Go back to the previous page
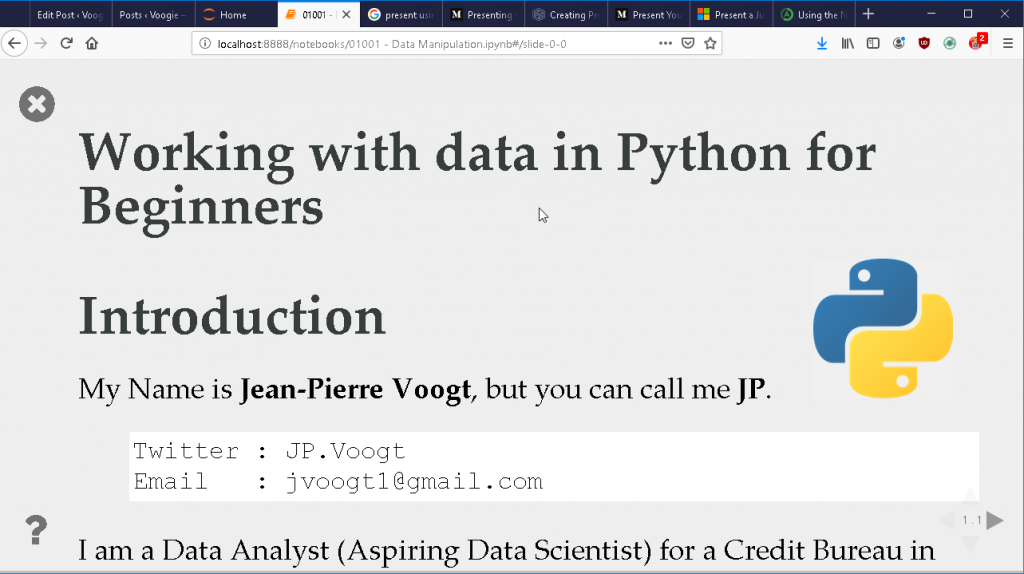 (14, 43)
